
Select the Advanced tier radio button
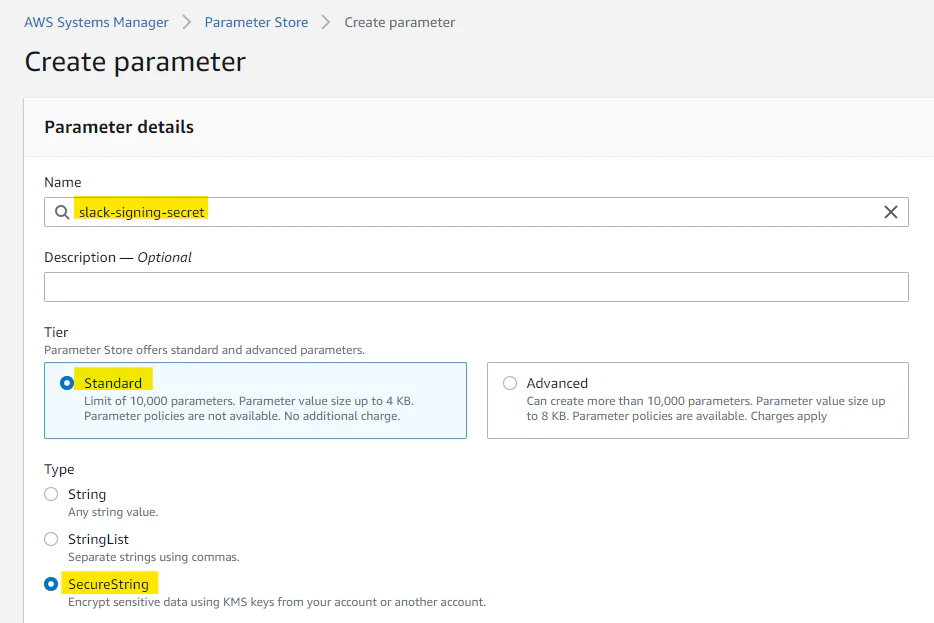510,383
